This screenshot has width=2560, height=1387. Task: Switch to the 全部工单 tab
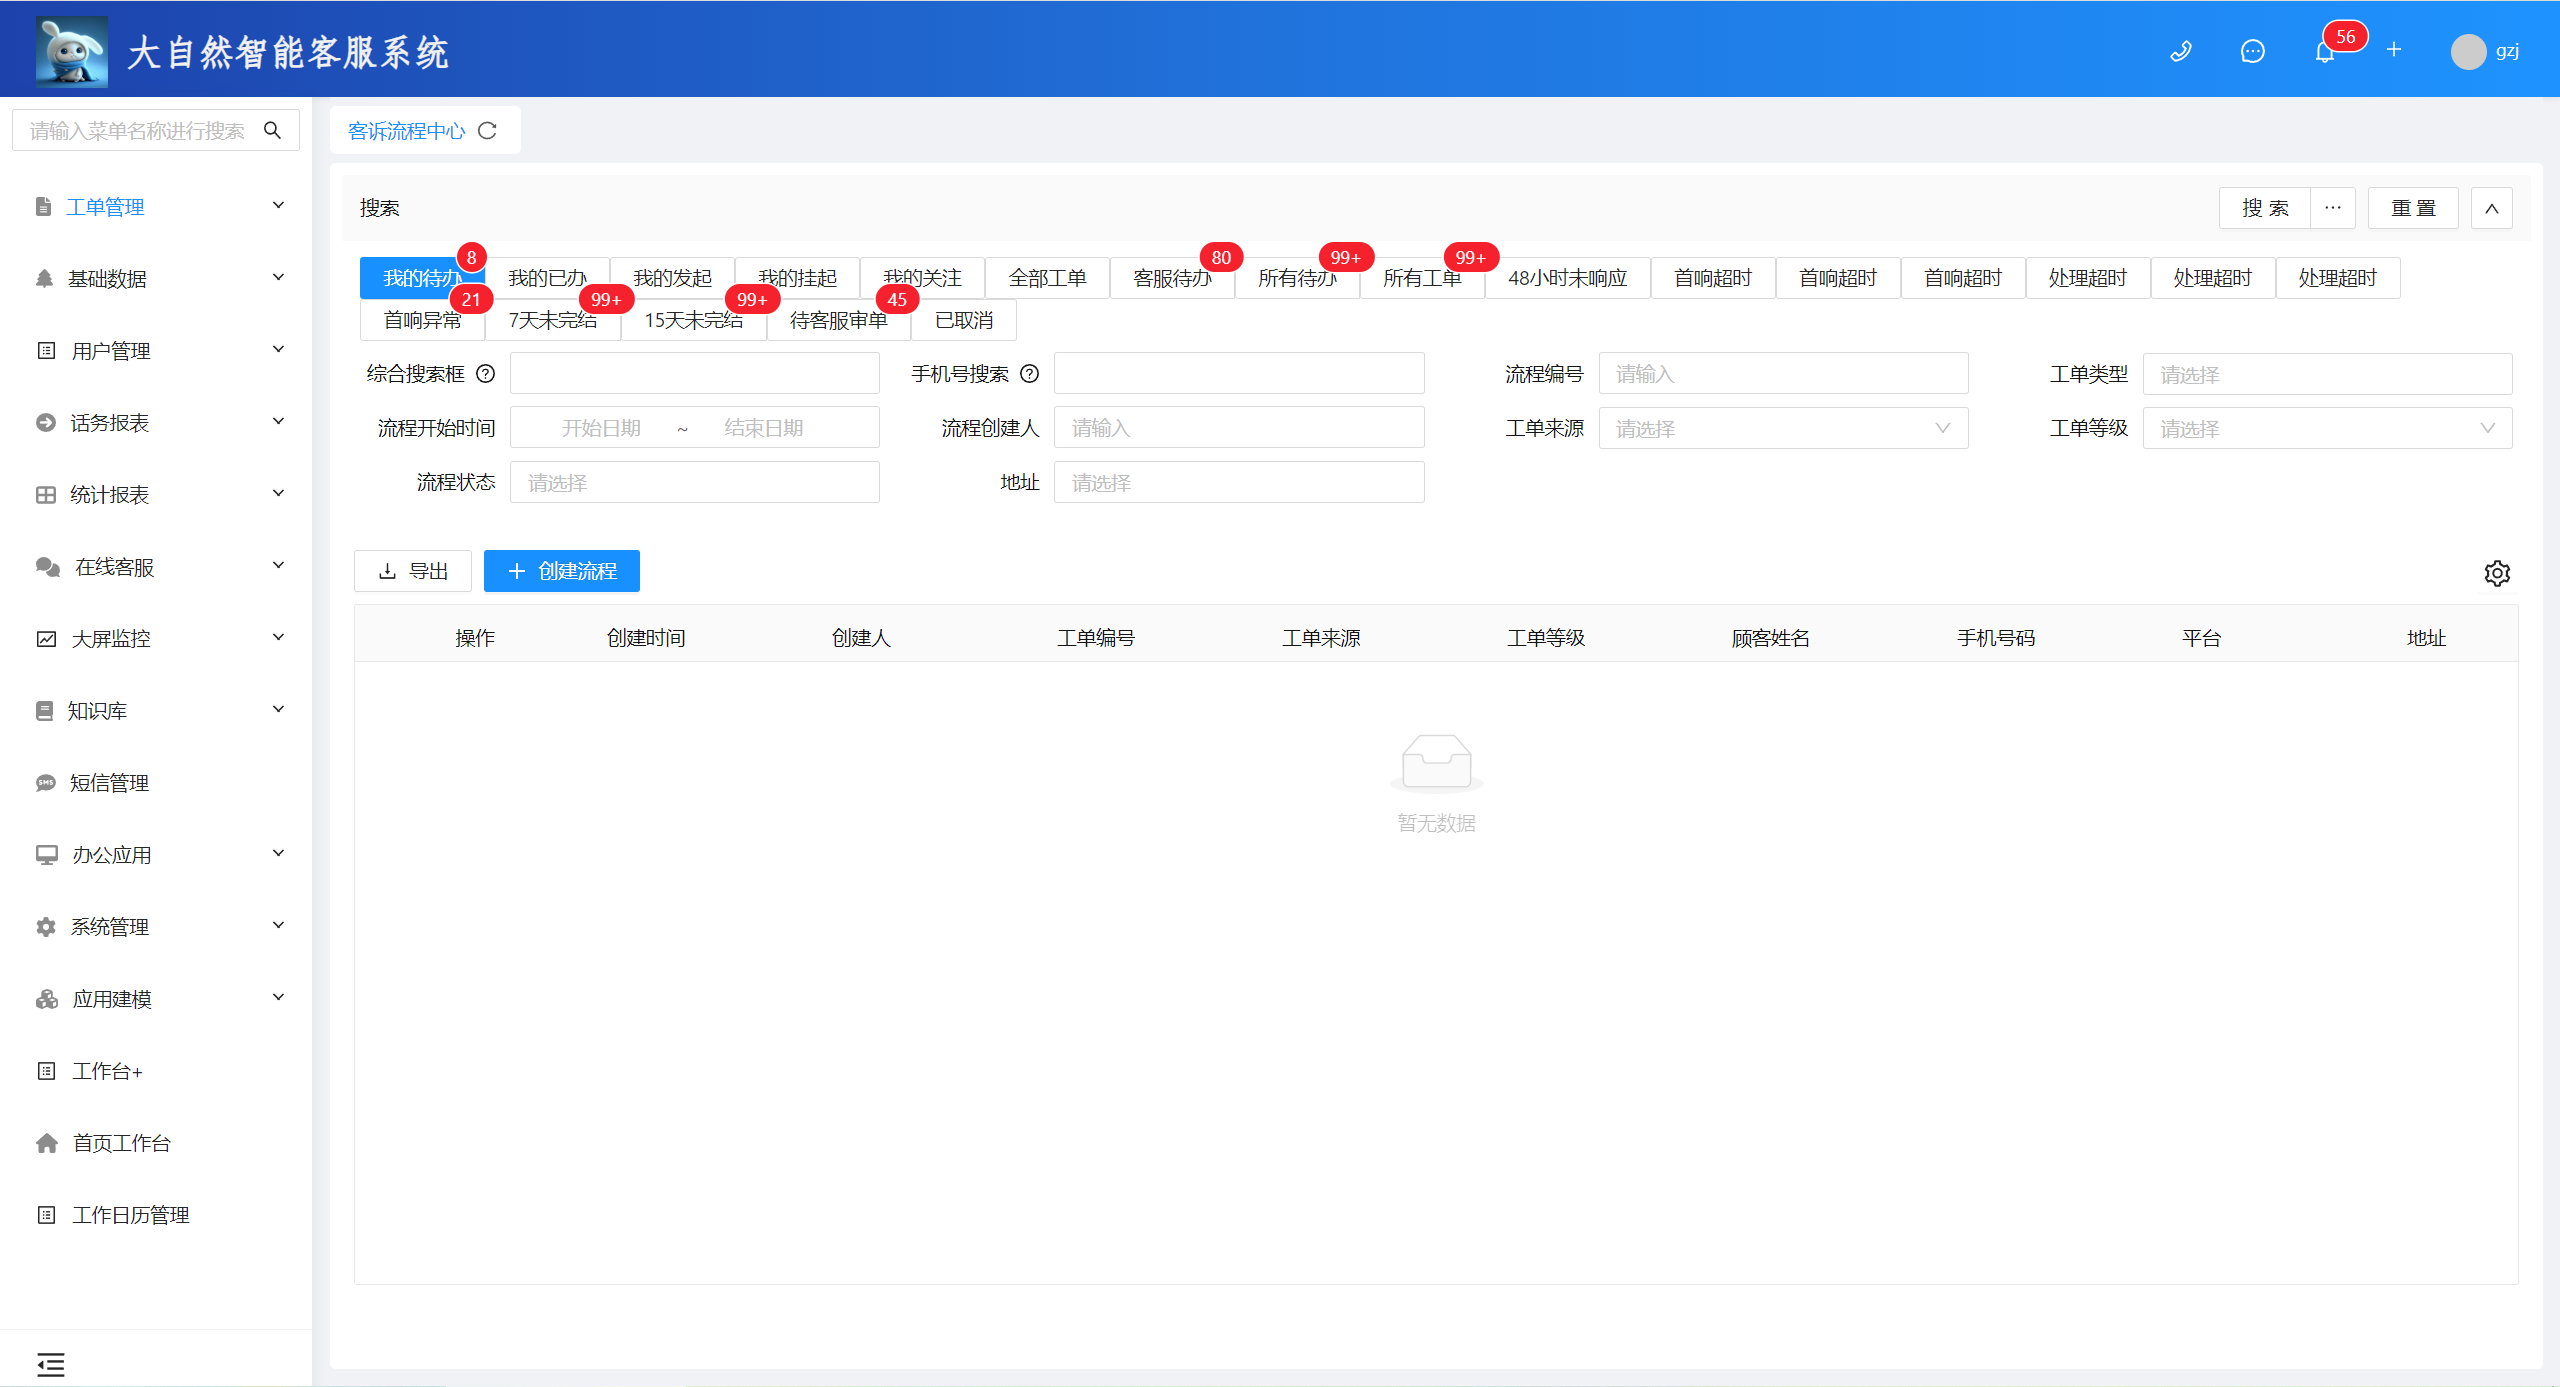1047,278
